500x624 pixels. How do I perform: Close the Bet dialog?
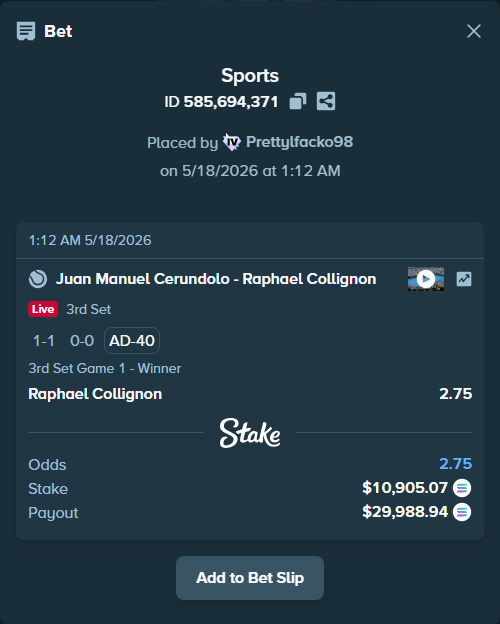[474, 31]
